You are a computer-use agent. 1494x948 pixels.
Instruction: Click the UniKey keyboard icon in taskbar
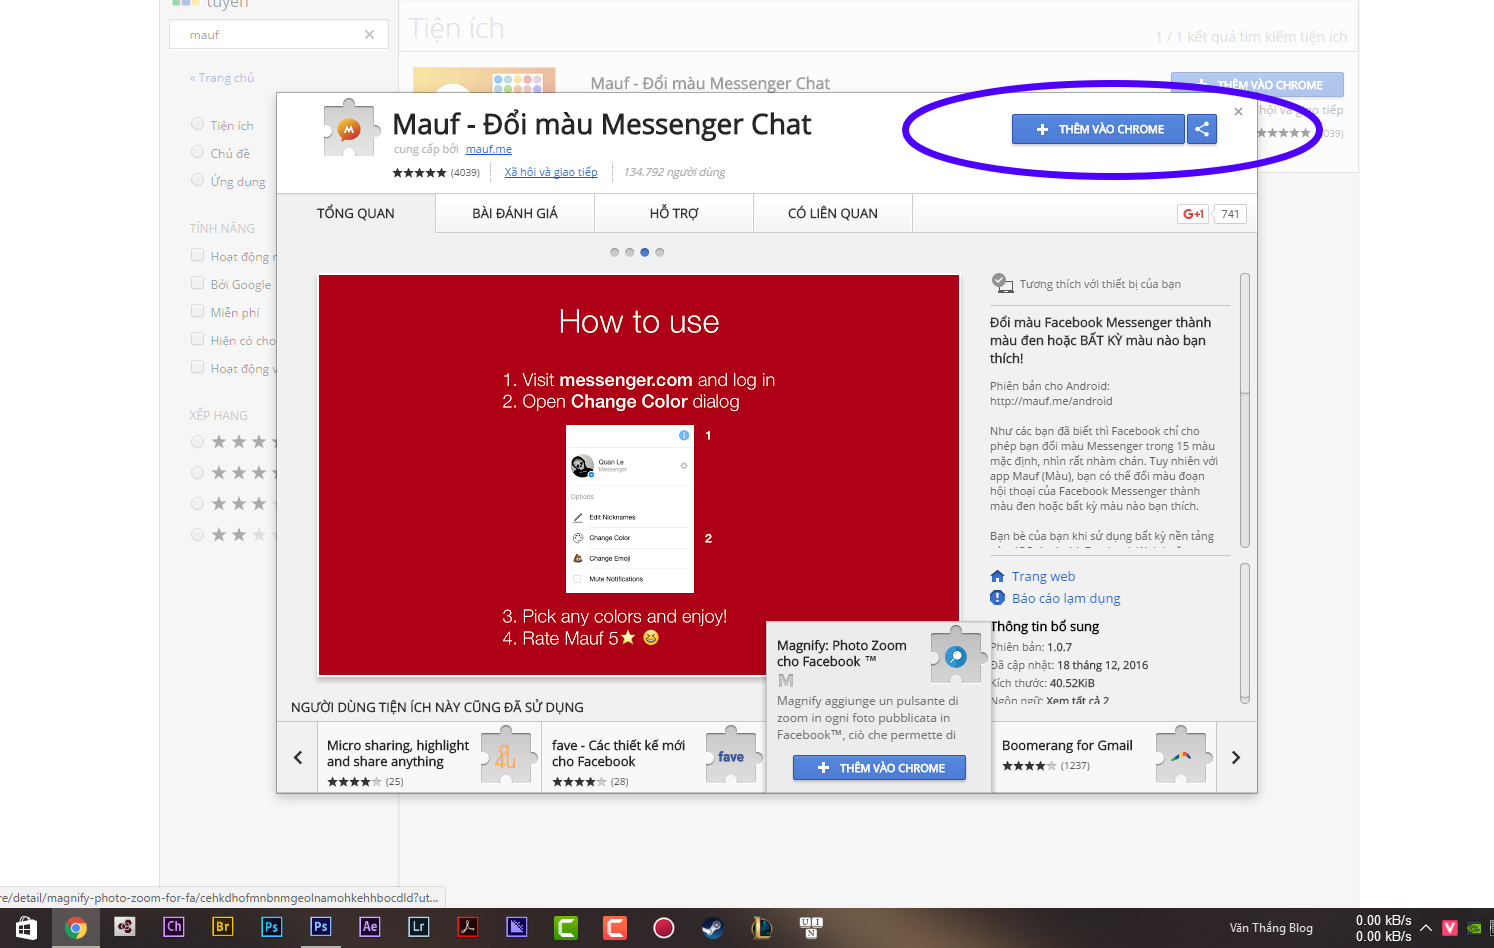(811, 928)
